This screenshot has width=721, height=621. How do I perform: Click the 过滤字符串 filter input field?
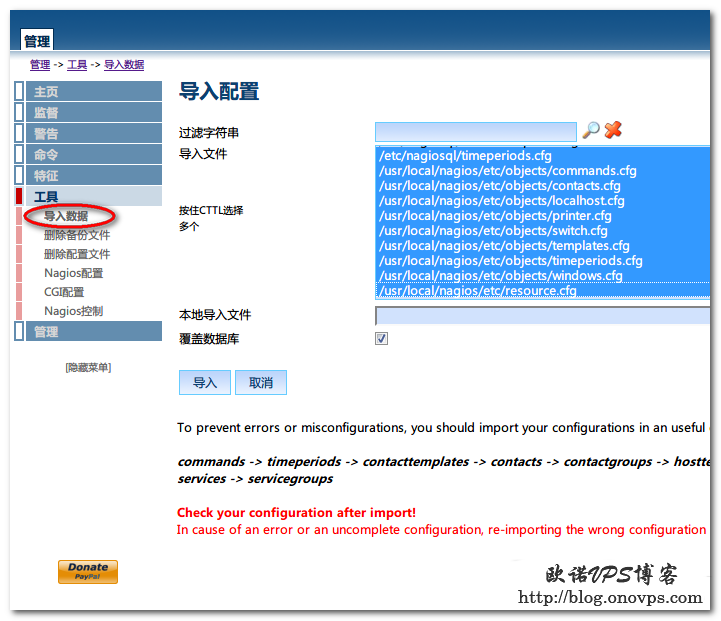(475, 132)
